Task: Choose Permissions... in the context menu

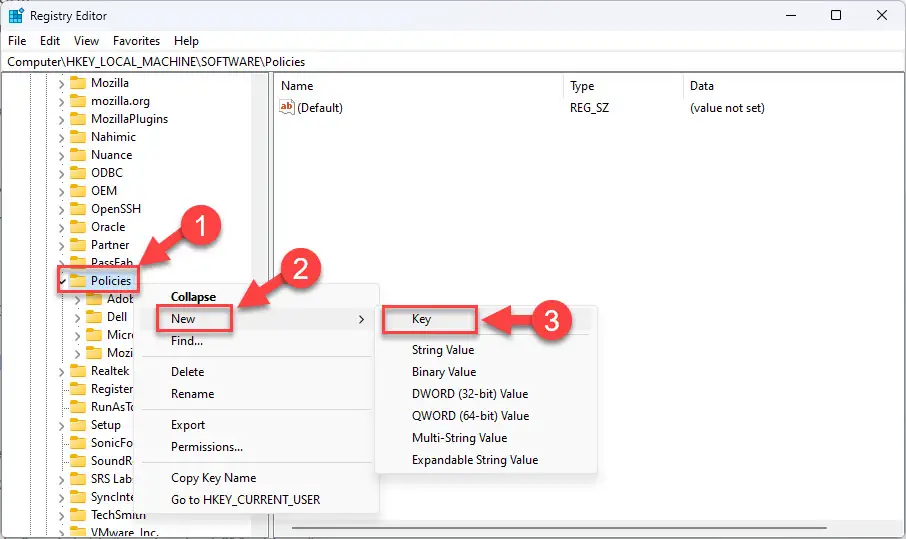Action: click(x=258, y=447)
